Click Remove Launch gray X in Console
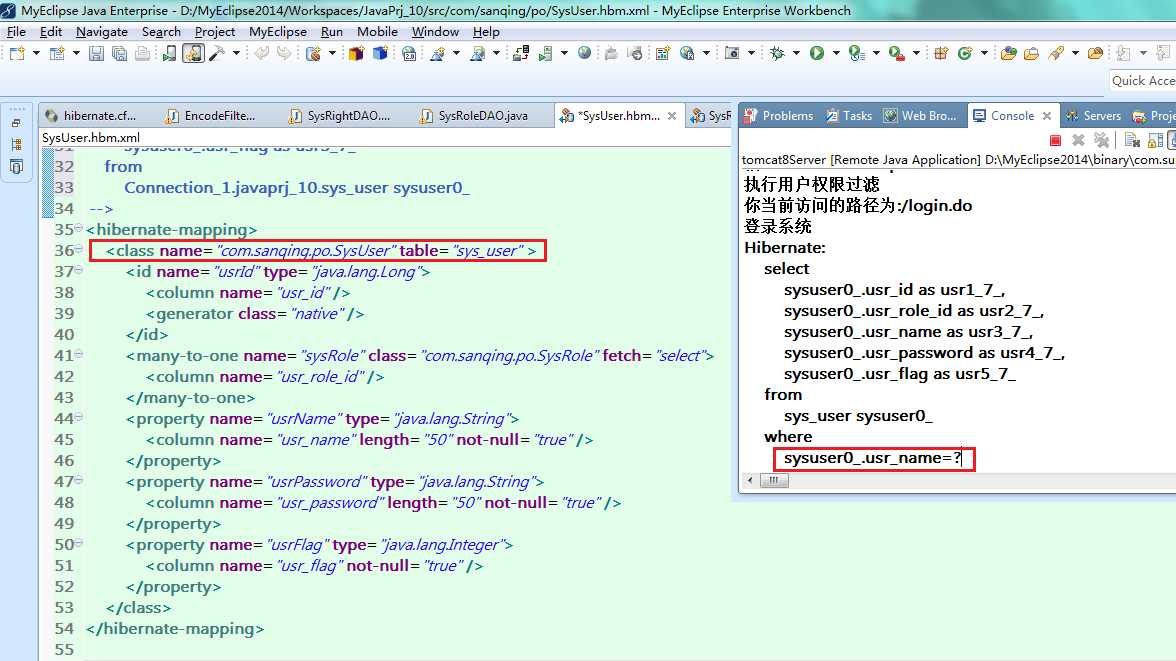 (1078, 140)
